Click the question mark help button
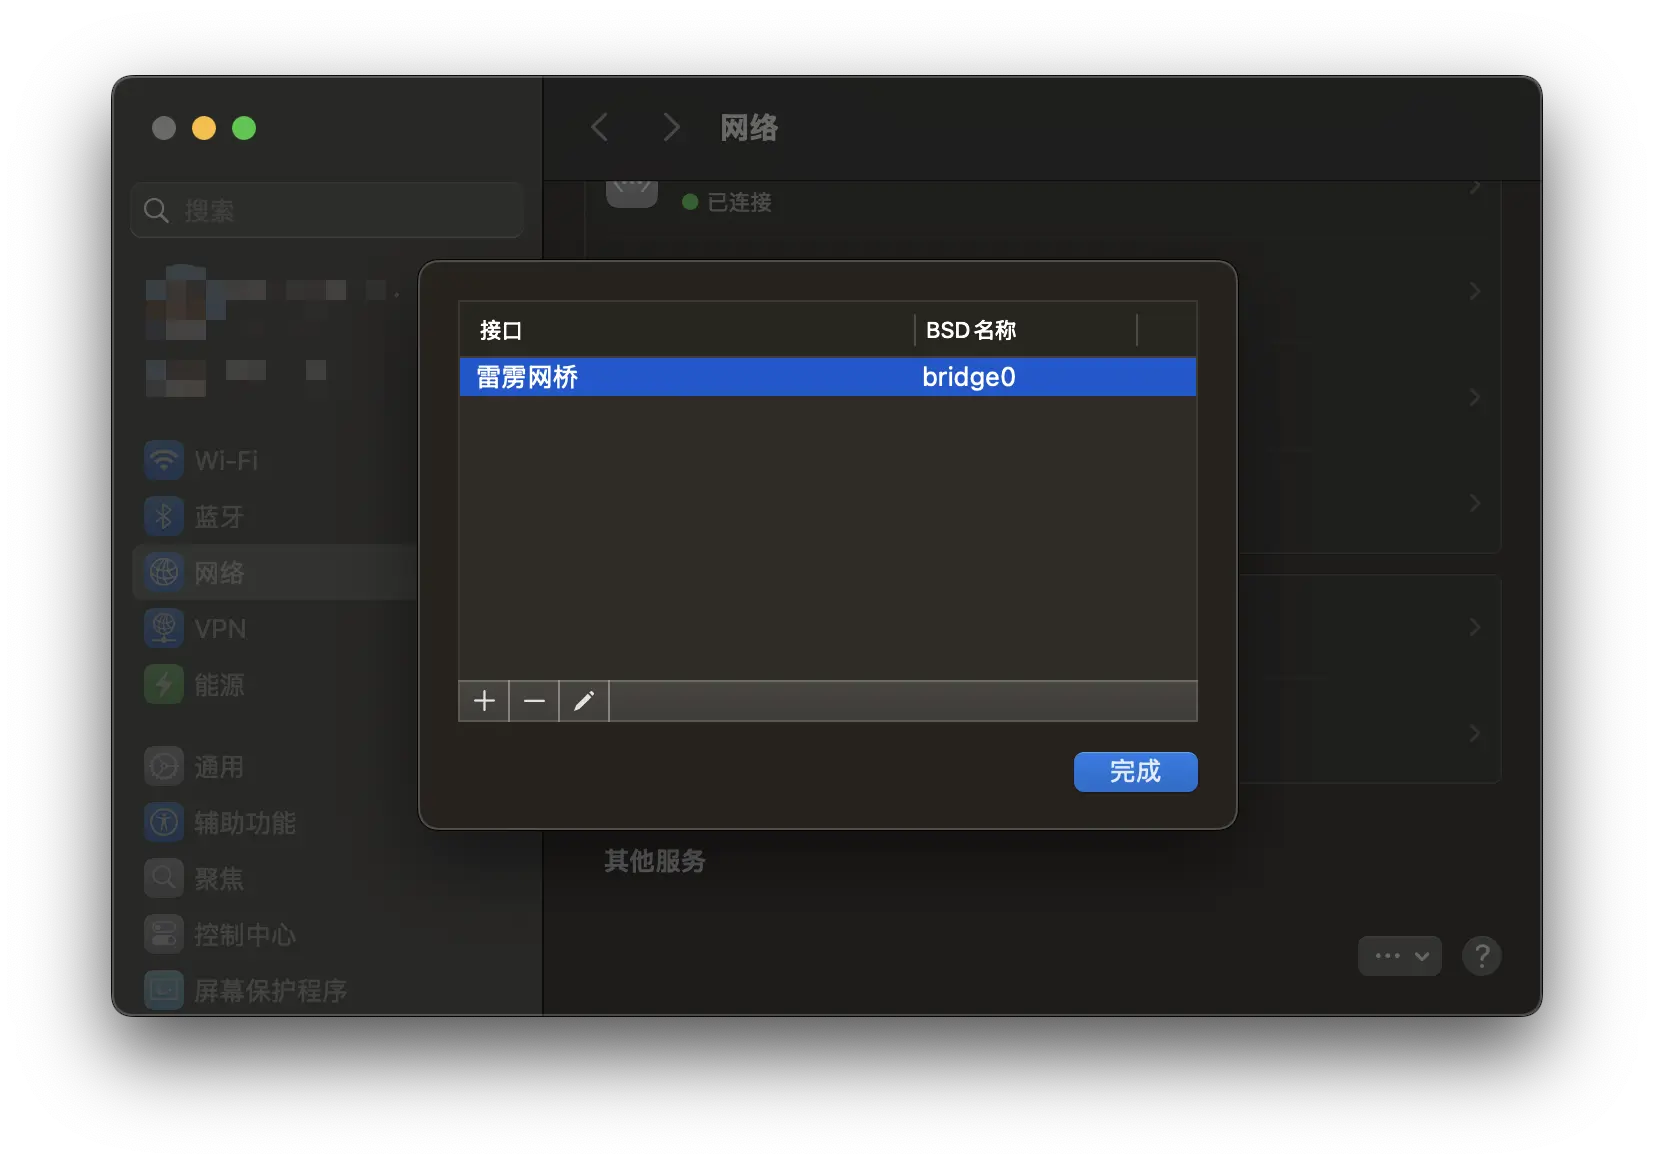Screen dimensions: 1654x1164 [1481, 956]
